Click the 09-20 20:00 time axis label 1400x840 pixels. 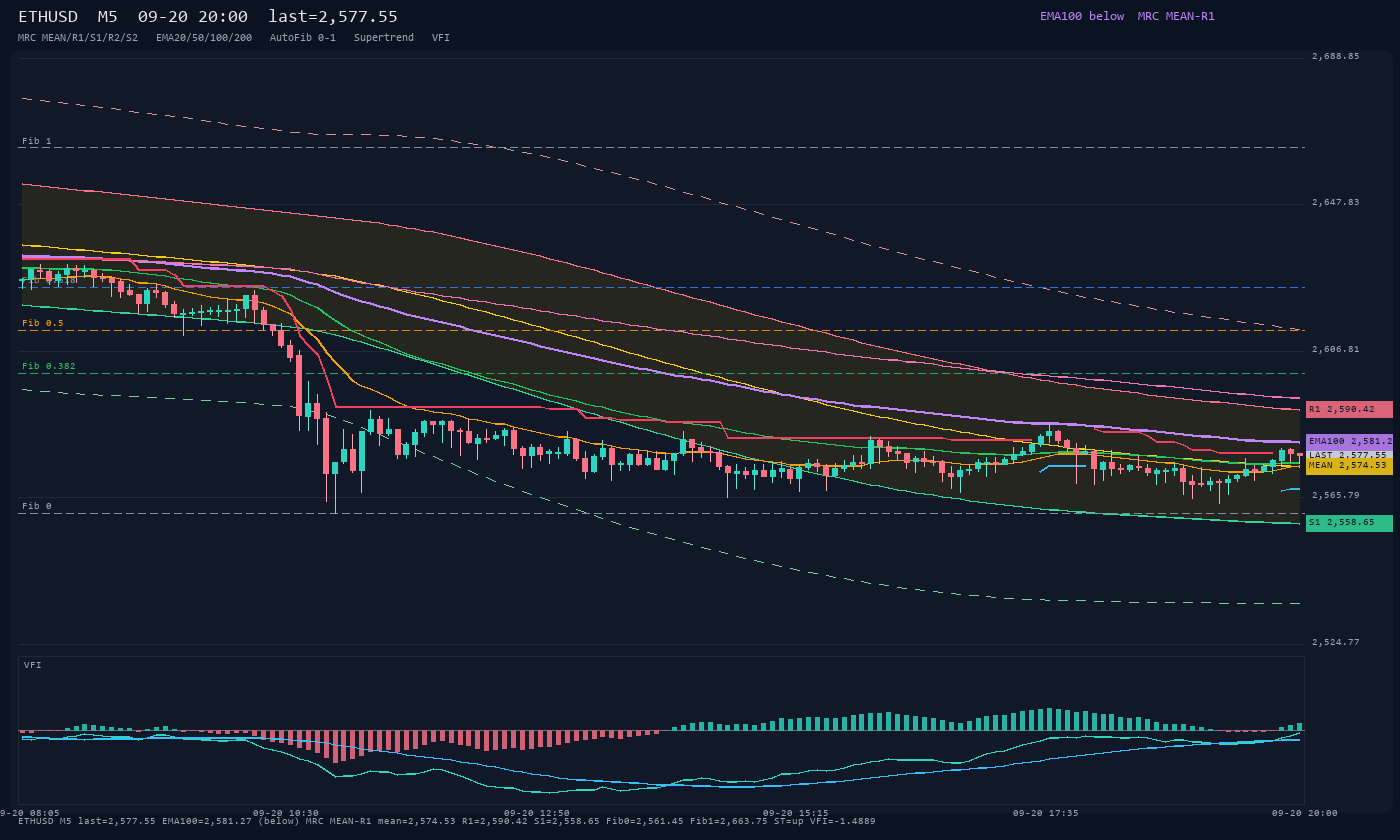tap(1305, 813)
